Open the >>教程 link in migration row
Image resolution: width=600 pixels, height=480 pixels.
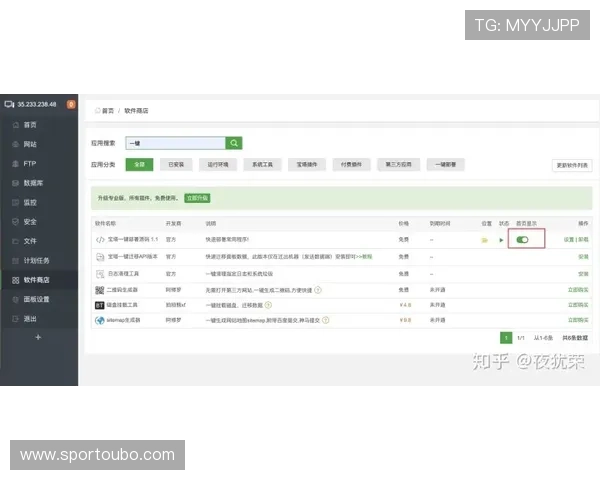click(x=365, y=257)
